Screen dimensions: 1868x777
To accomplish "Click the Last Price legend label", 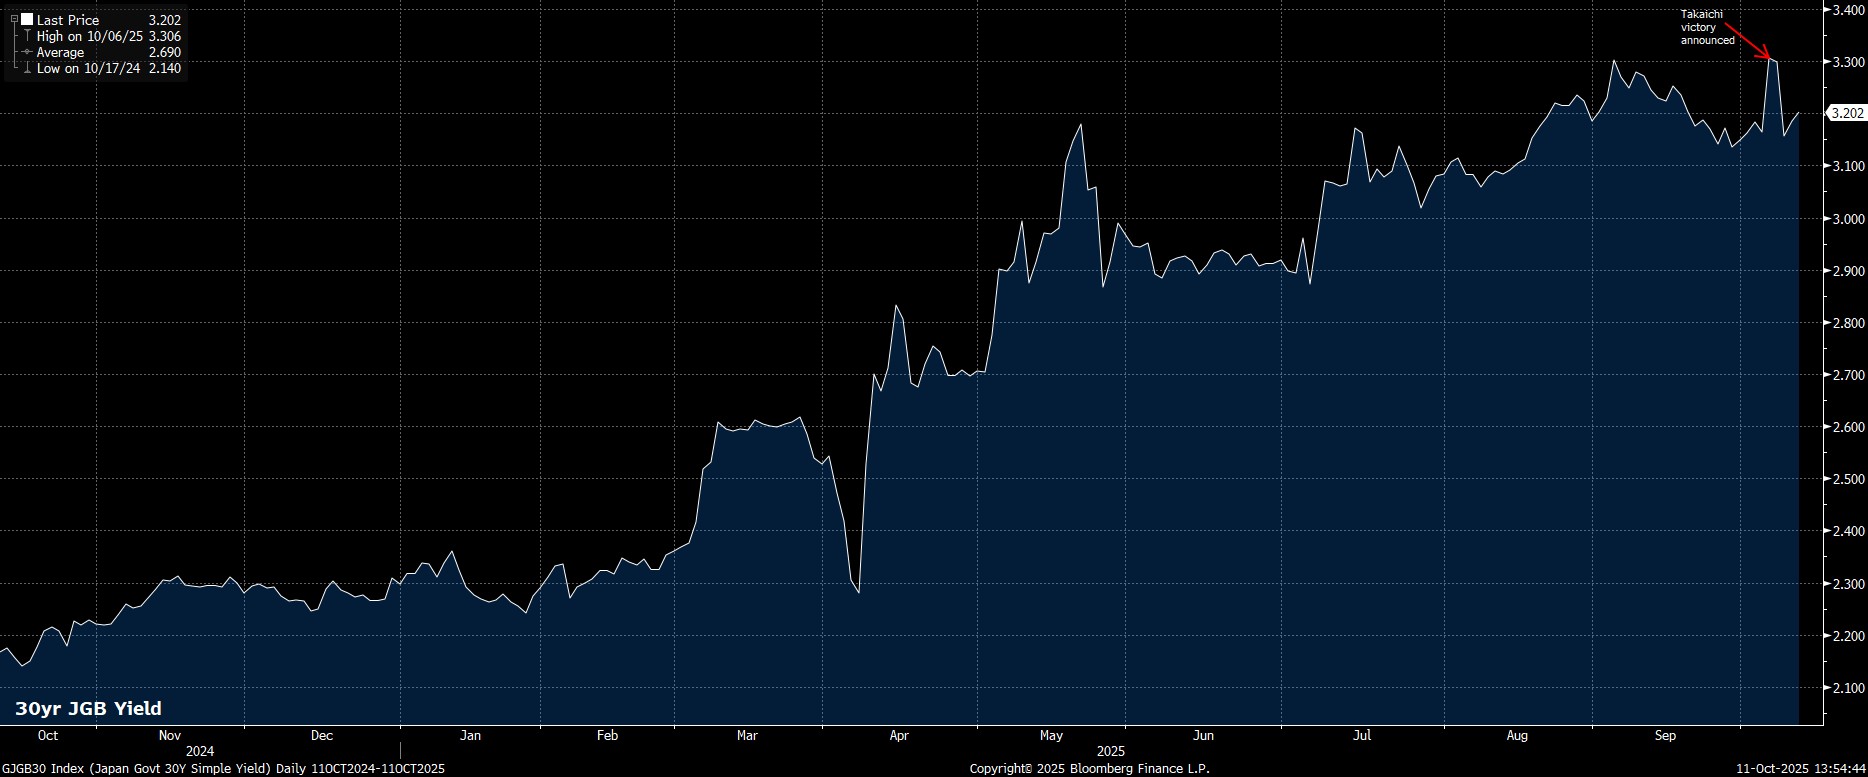I will 68,20.
